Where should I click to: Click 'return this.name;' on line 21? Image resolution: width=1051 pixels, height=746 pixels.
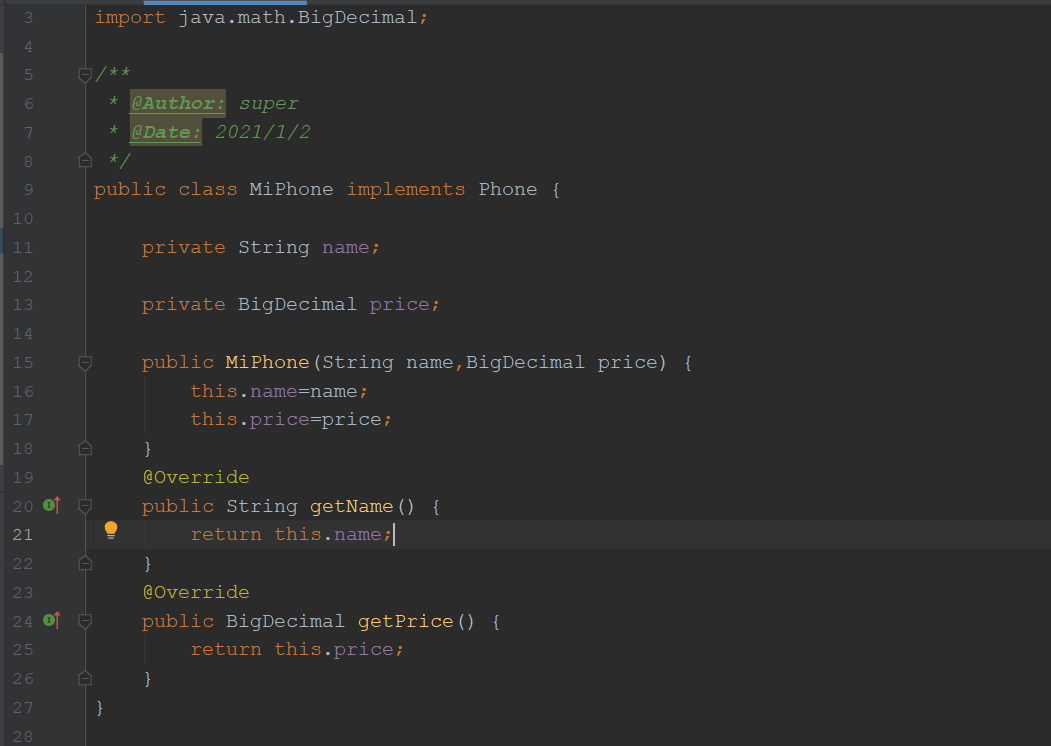point(291,534)
